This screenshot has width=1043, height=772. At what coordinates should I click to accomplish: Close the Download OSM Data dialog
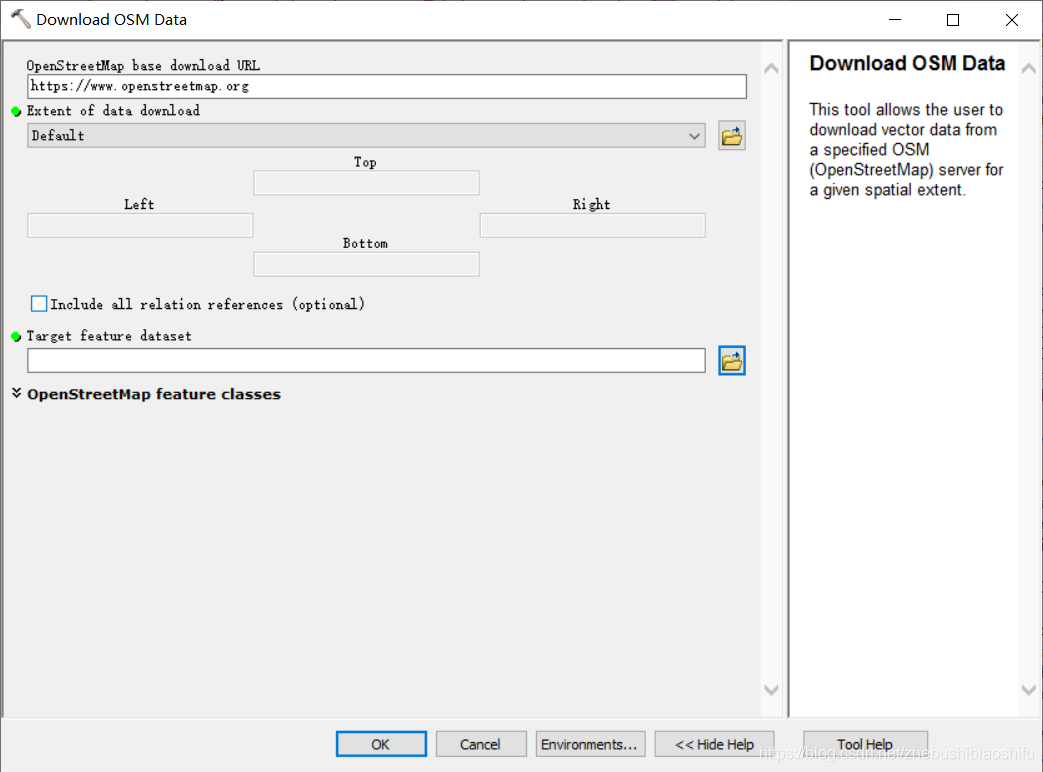(x=1012, y=20)
